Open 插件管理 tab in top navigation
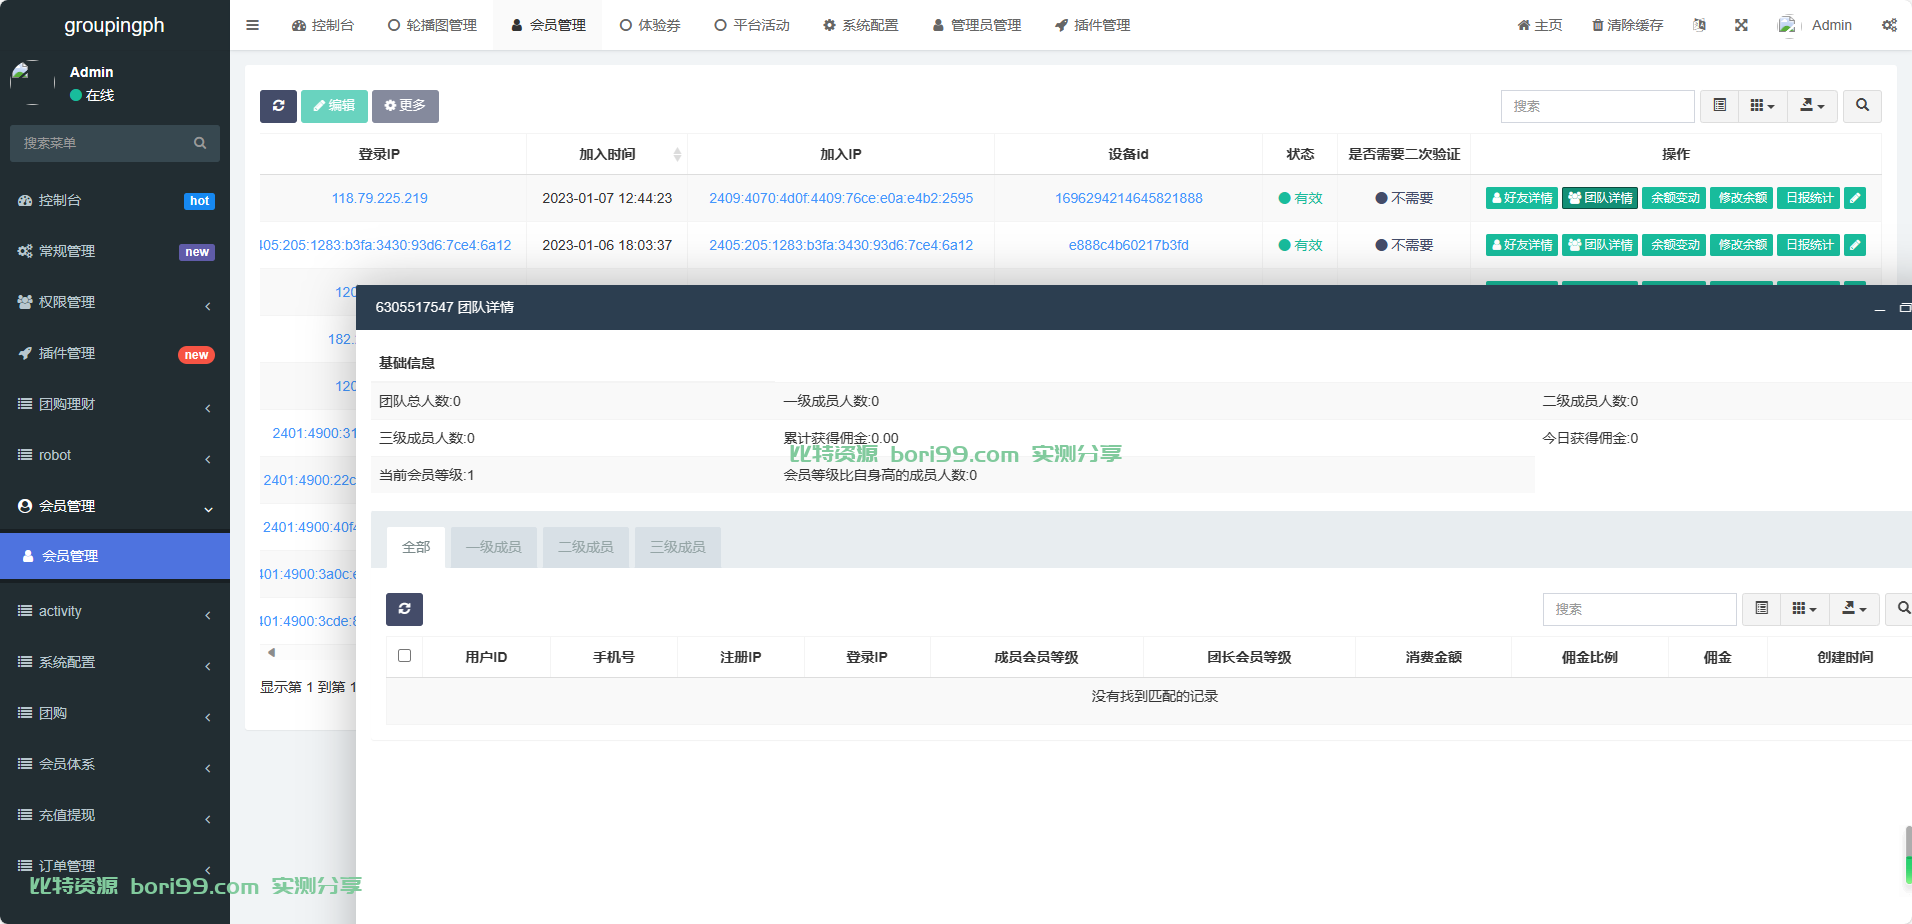Image resolution: width=1912 pixels, height=924 pixels. [x=1092, y=25]
